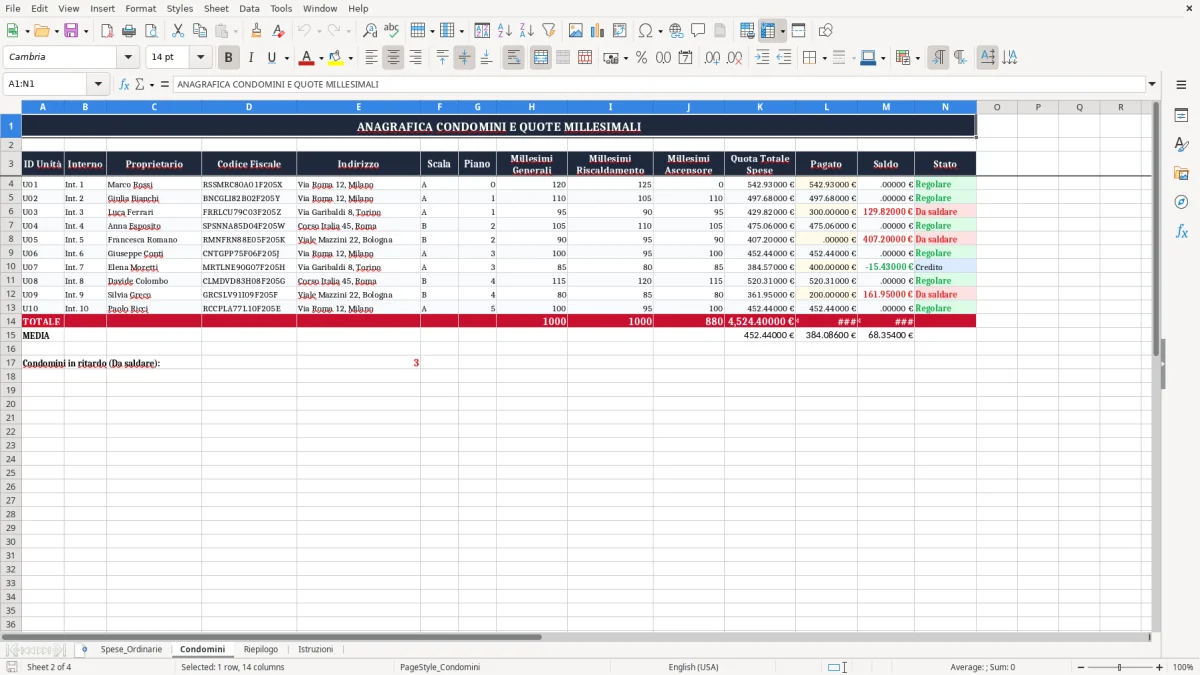The image size is (1200, 675).
Task: Toggle Merge and Center Cells
Action: click(x=540, y=58)
